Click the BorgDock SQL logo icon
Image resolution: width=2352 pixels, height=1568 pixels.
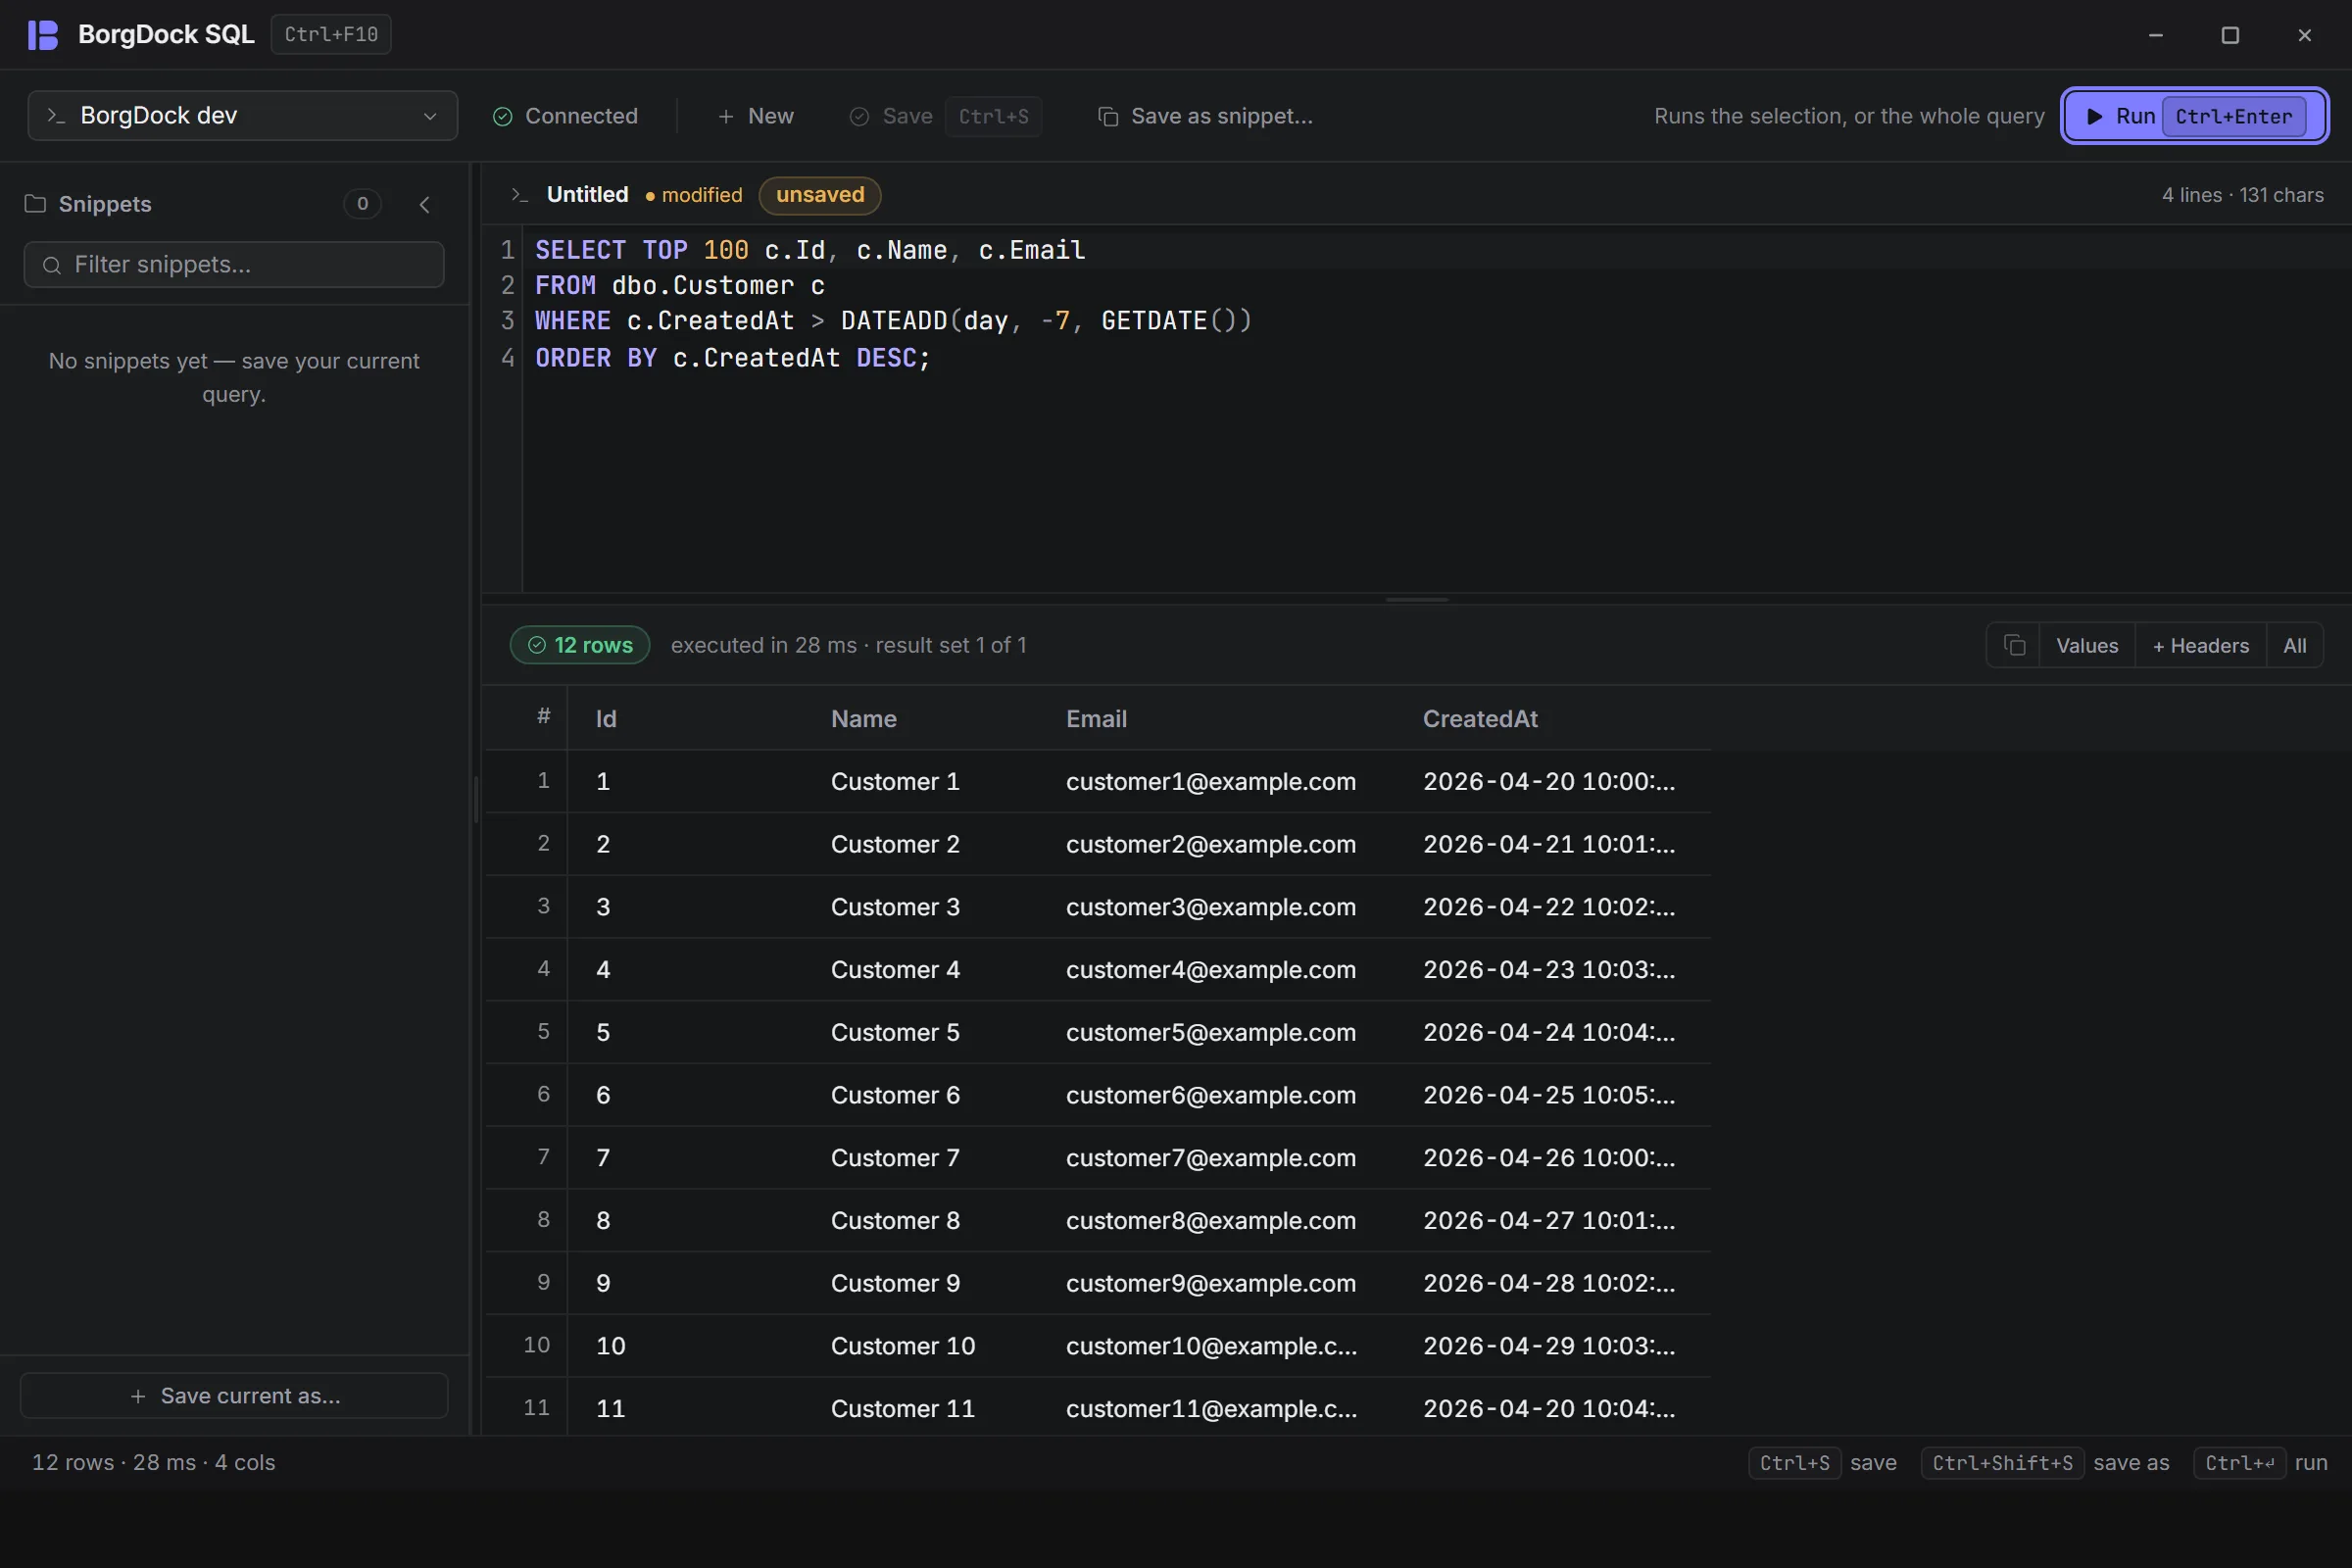pos(43,35)
